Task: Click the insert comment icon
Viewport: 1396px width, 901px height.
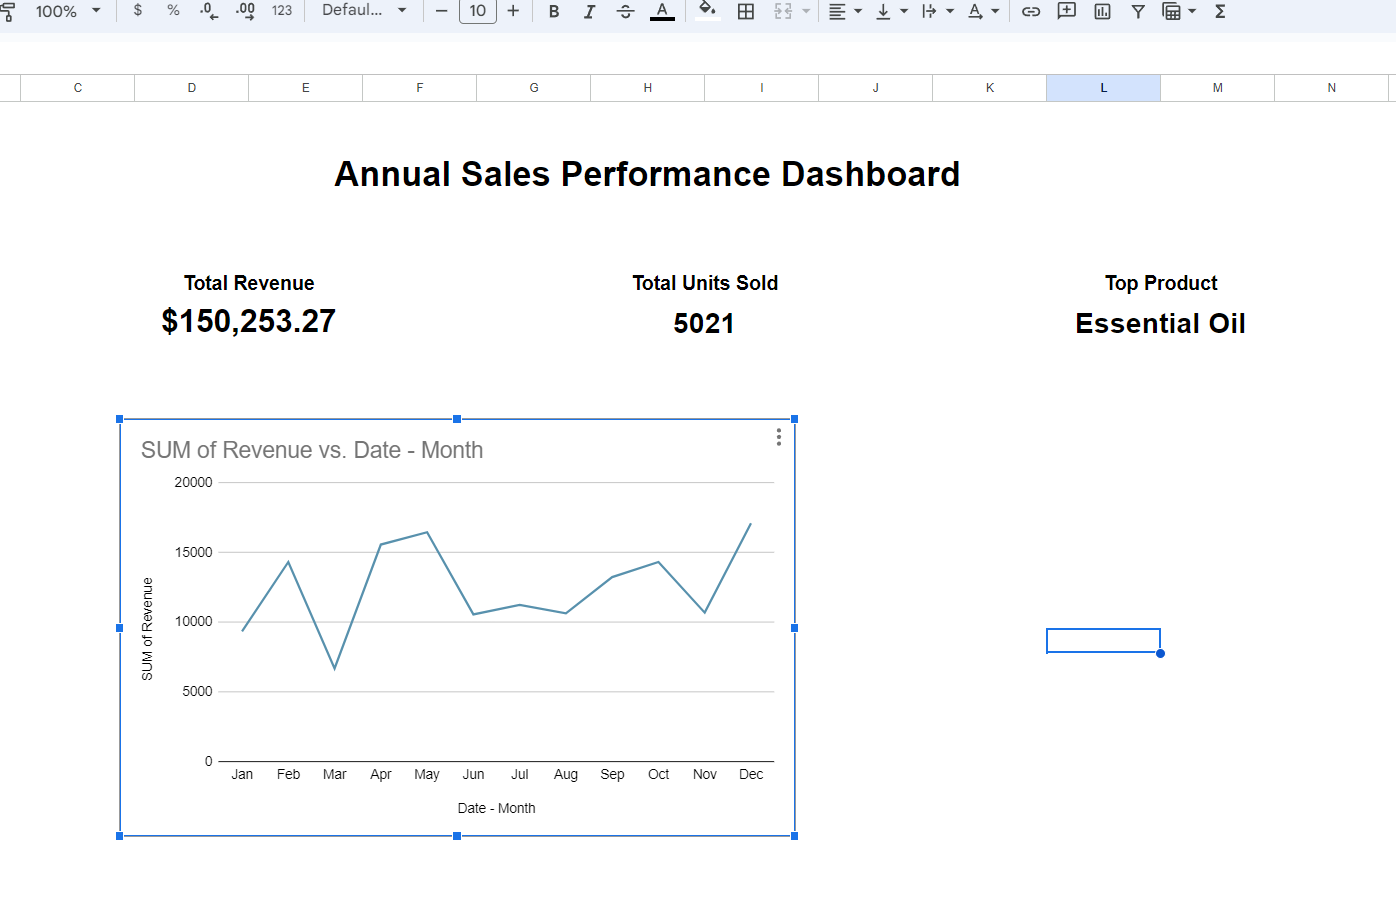Action: coord(1067,11)
